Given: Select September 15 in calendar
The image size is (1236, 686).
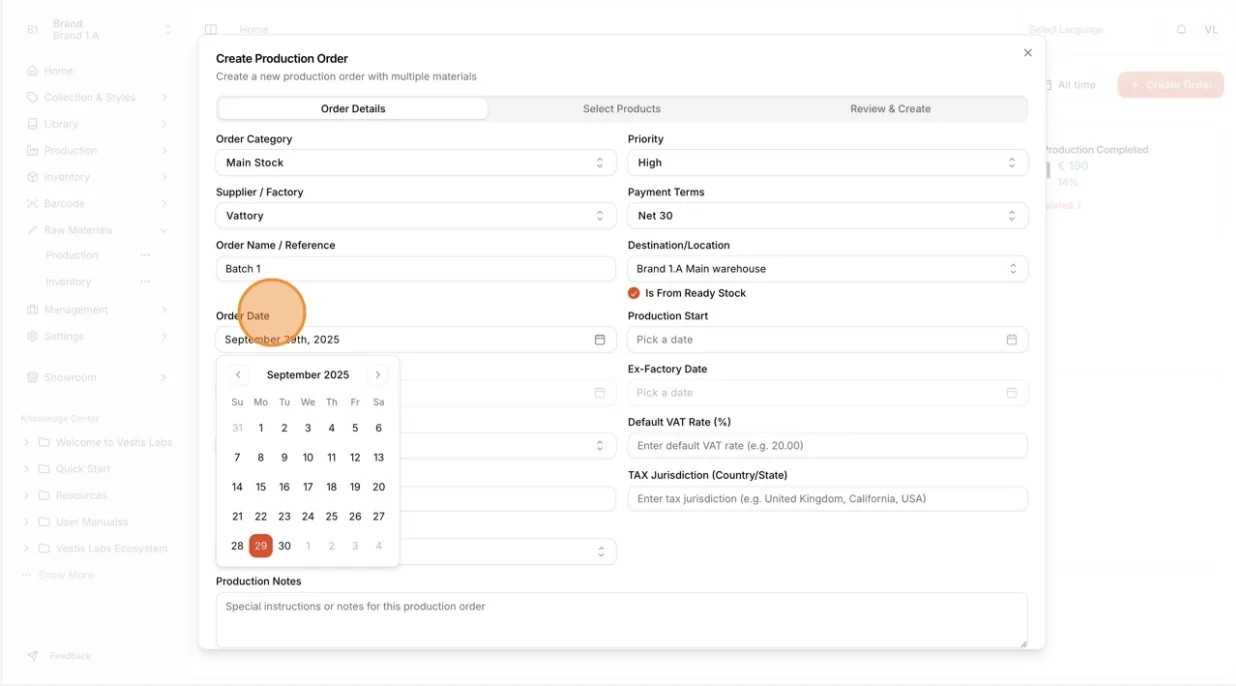Looking at the screenshot, I should tap(261, 487).
